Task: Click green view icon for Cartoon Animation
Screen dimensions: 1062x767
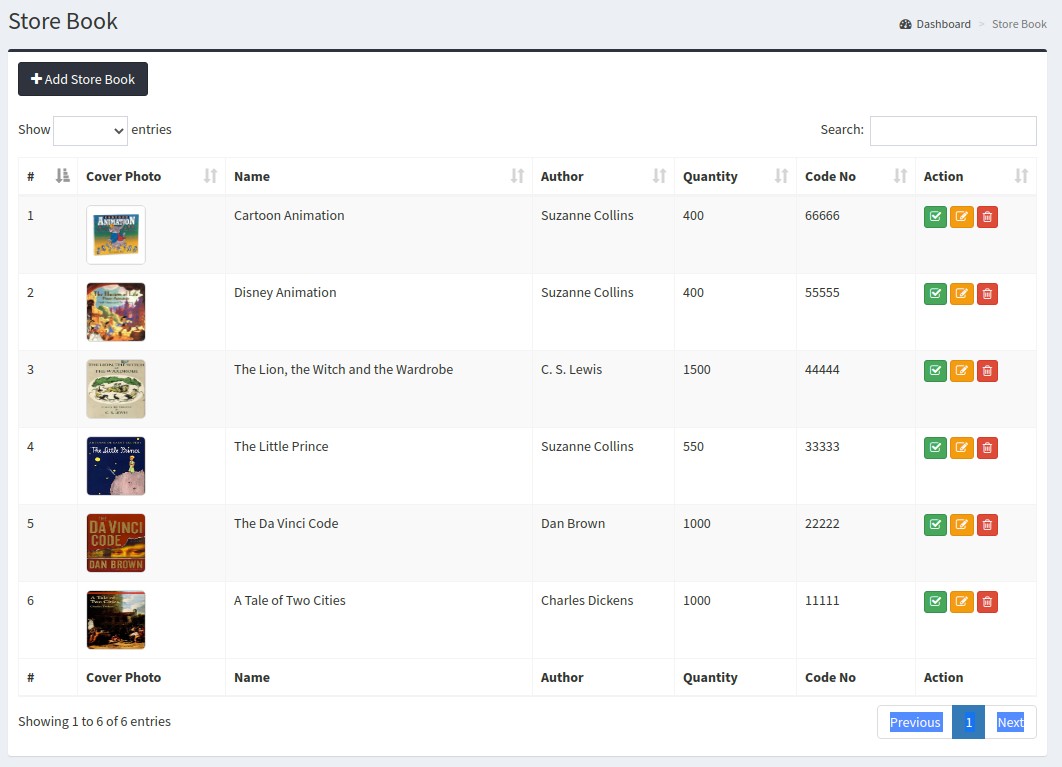Action: [935, 216]
